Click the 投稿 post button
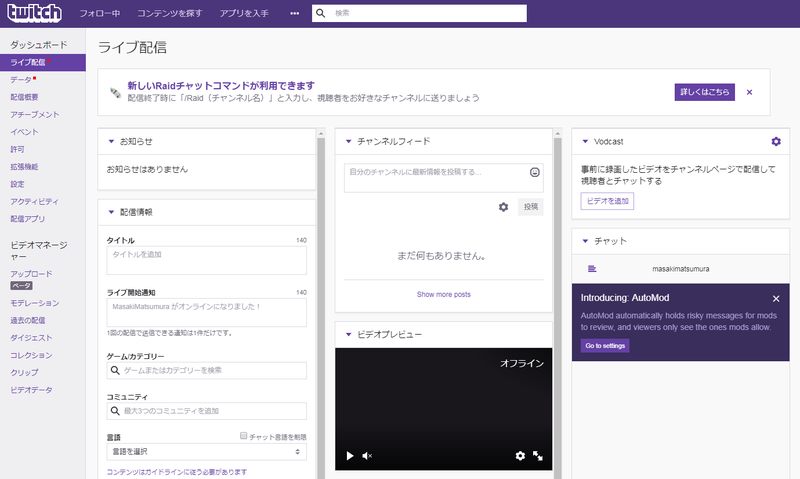Screen dimensions: 800x479 coord(531,207)
